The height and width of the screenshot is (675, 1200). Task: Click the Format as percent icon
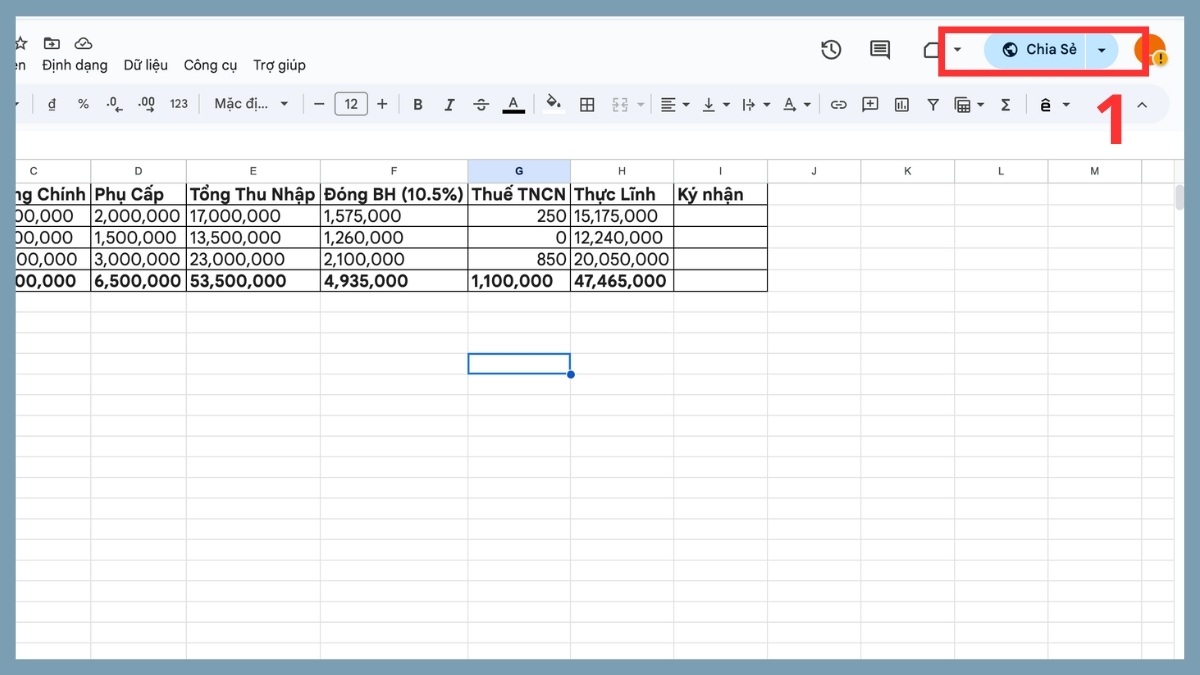[x=83, y=103]
